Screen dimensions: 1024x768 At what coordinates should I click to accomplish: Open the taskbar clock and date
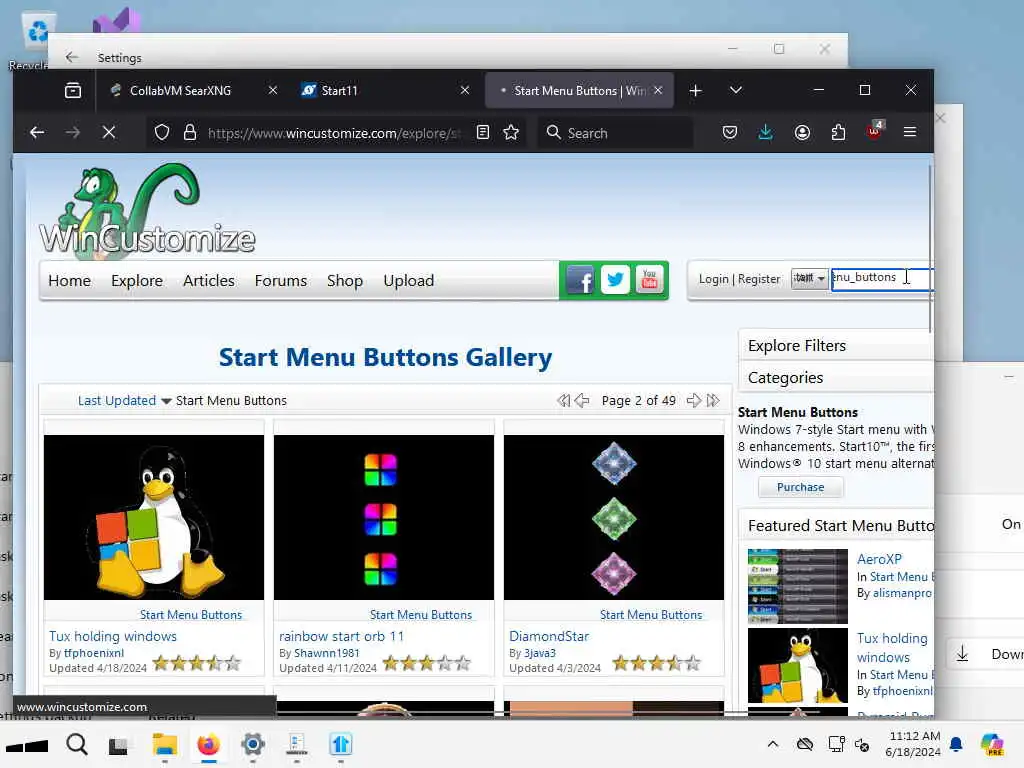tap(913, 744)
